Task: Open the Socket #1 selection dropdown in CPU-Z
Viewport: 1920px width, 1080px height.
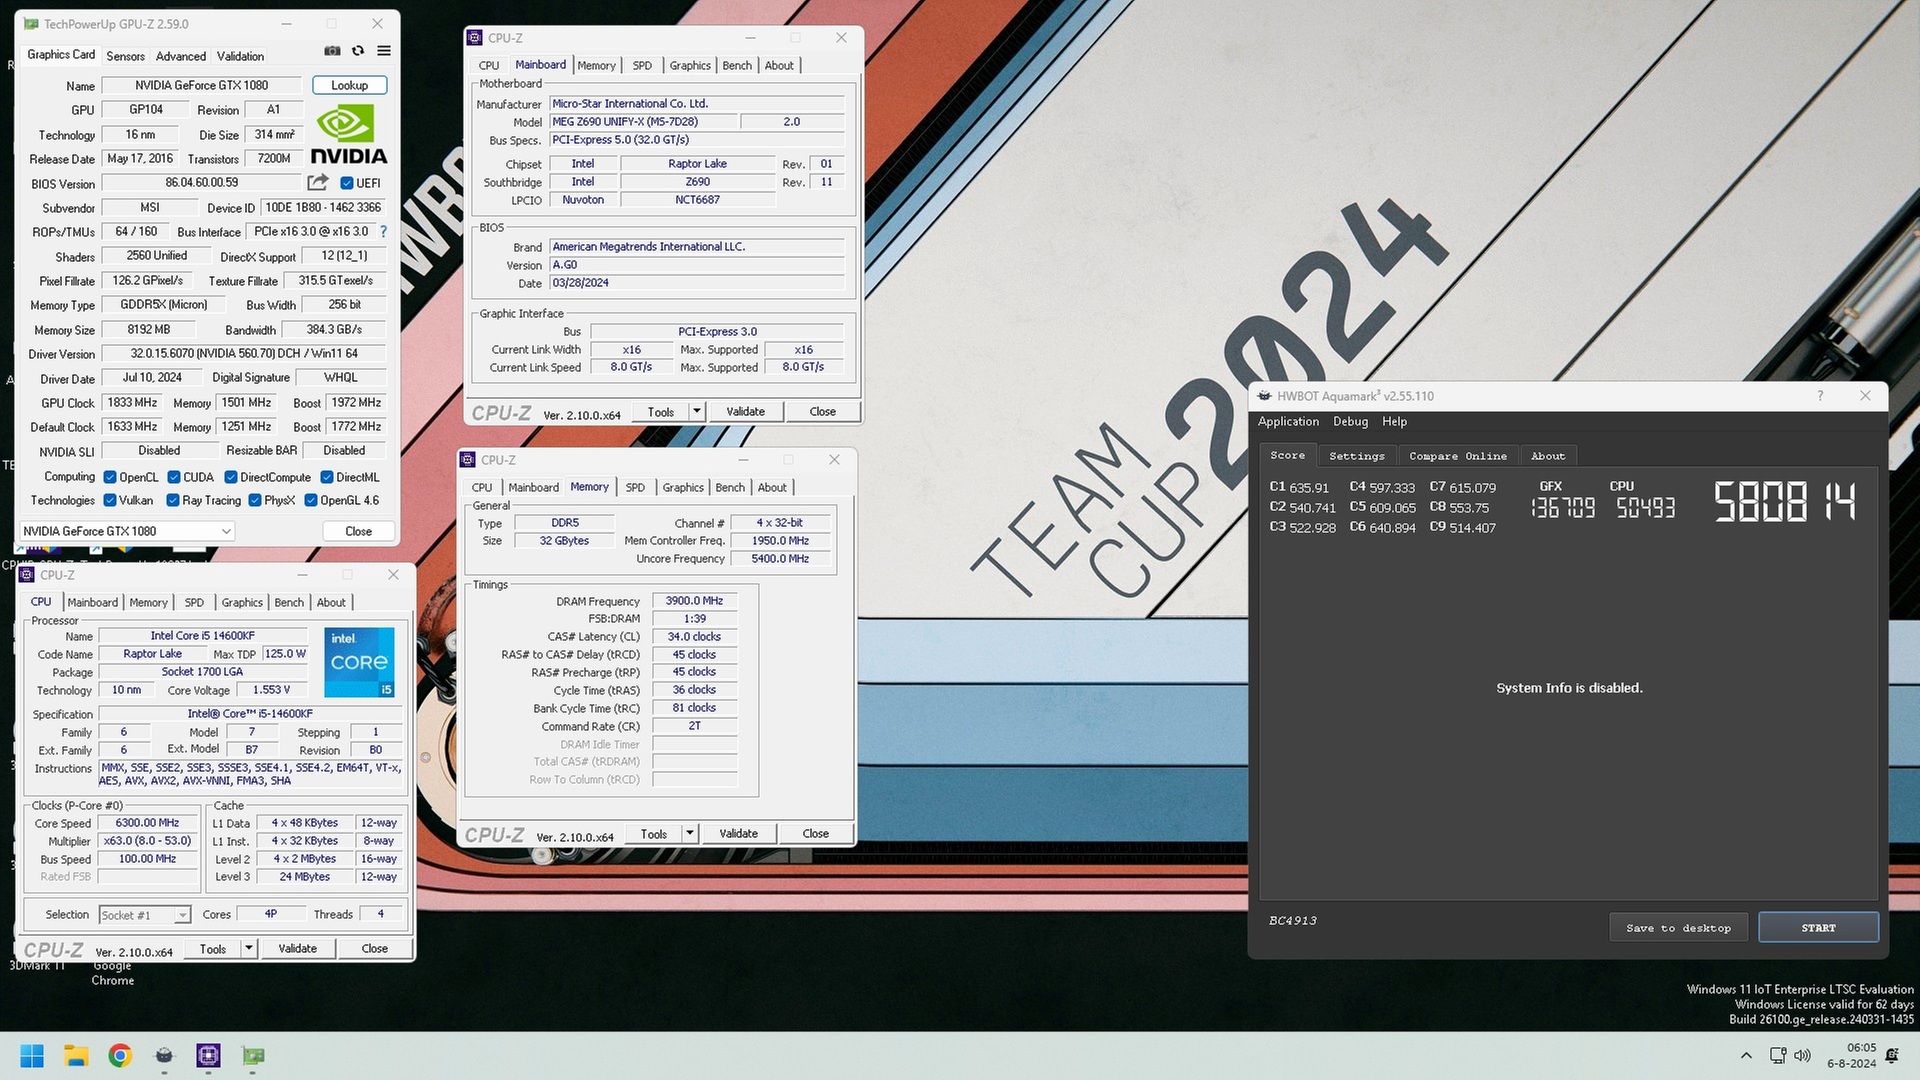Action: (145, 915)
